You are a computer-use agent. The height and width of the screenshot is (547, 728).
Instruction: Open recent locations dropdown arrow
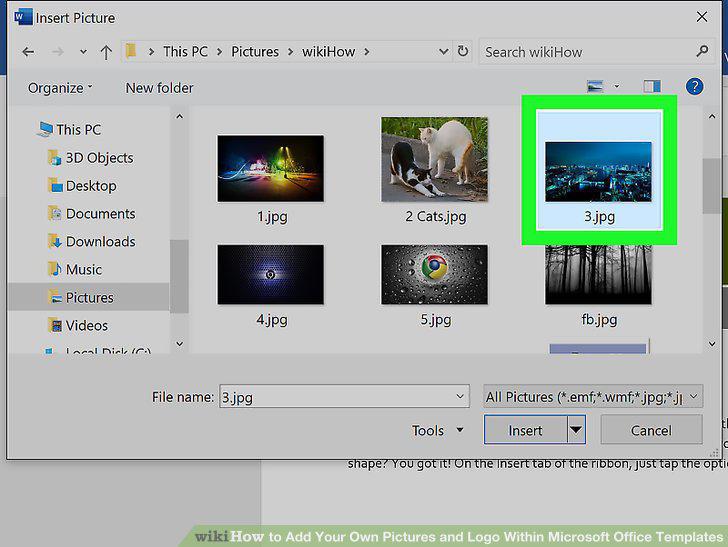click(83, 52)
